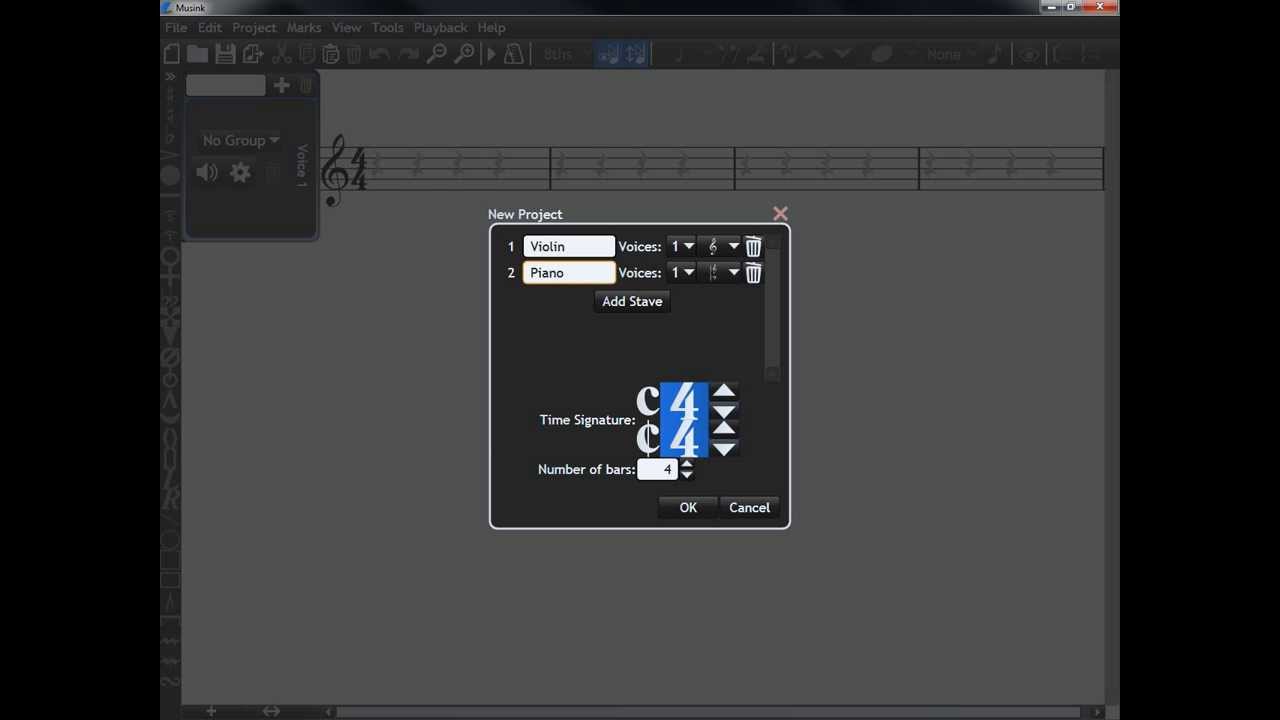The width and height of the screenshot is (1280, 720).
Task: Start playback with the Play icon
Action: 491,55
